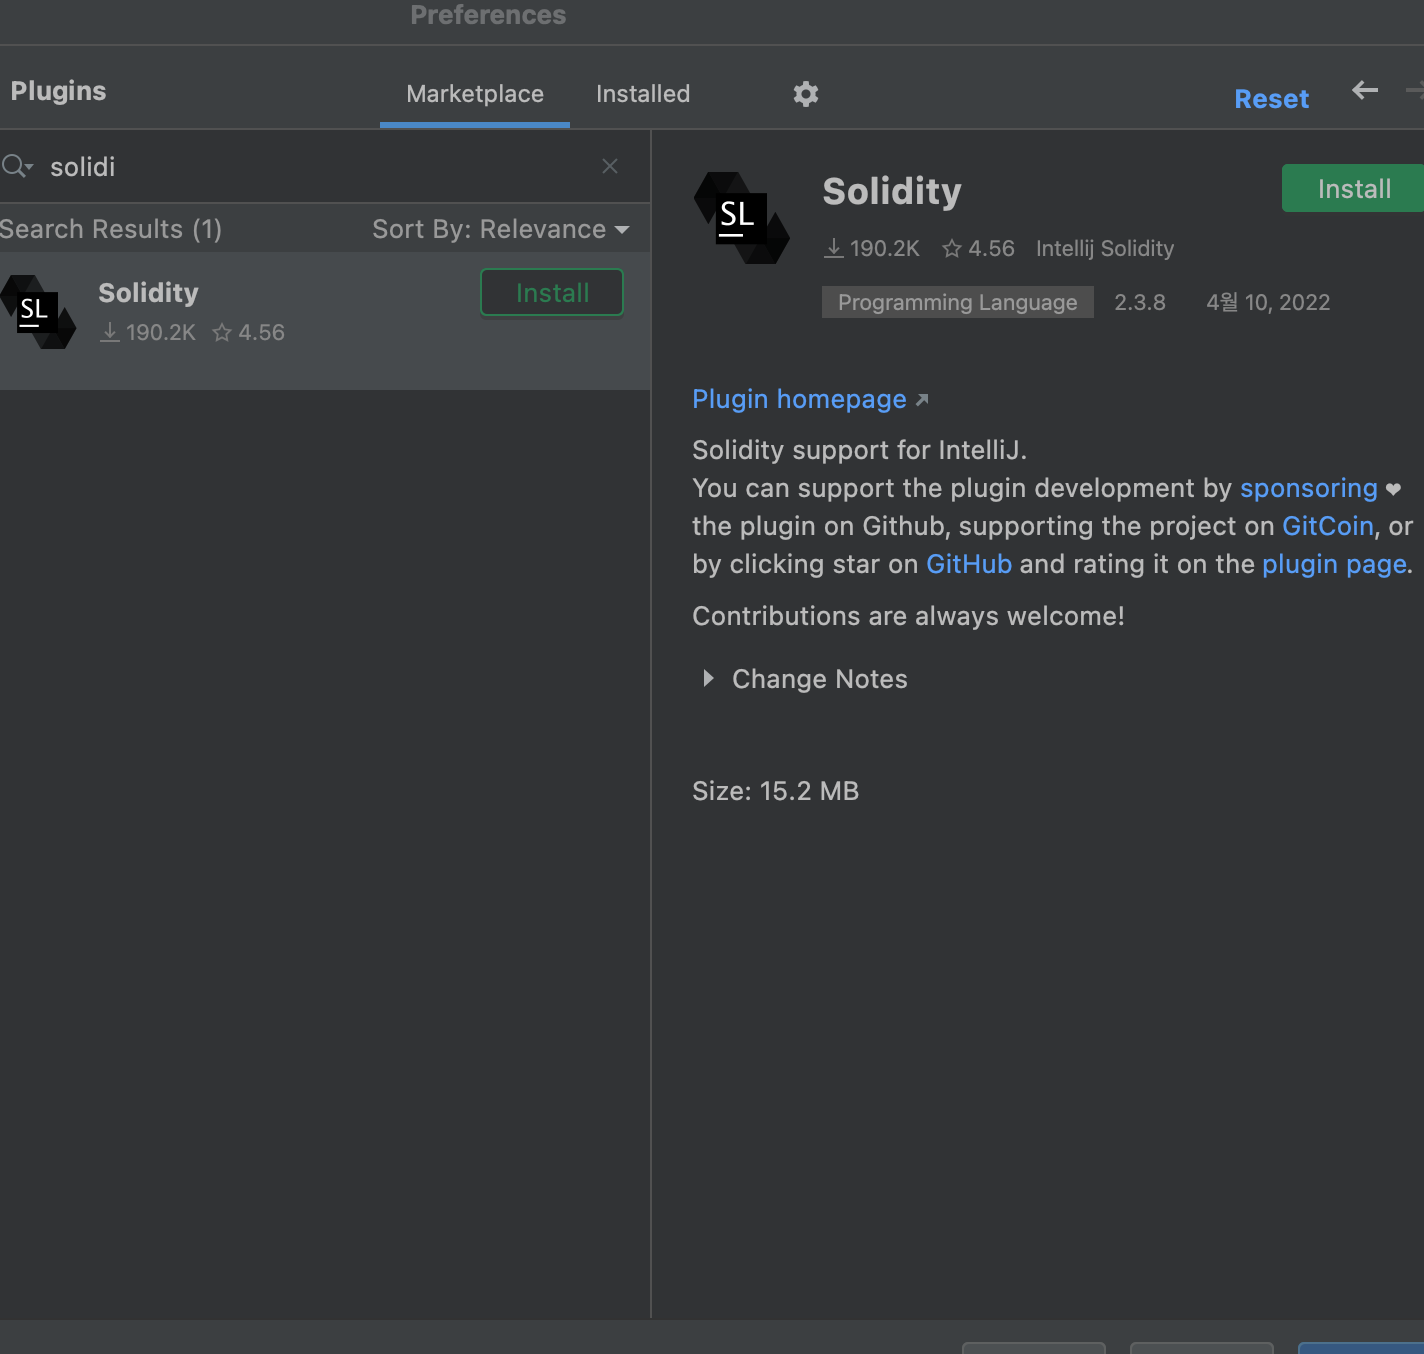This screenshot has width=1424, height=1354.
Task: Click the Preferences window title
Action: click(488, 15)
